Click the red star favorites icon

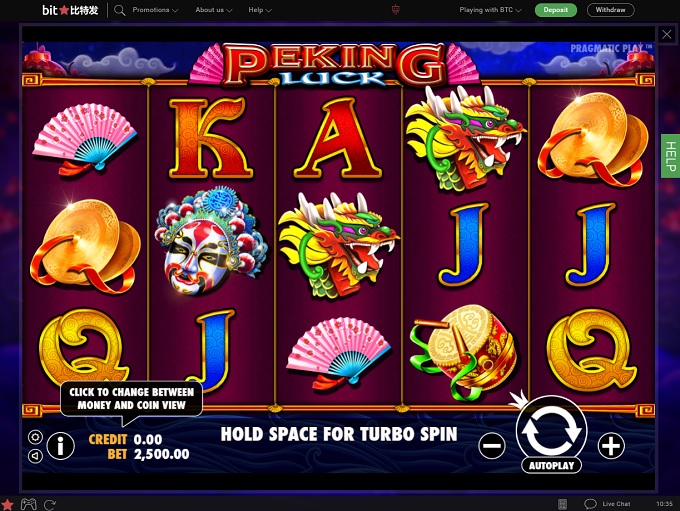pyautogui.click(x=7, y=504)
